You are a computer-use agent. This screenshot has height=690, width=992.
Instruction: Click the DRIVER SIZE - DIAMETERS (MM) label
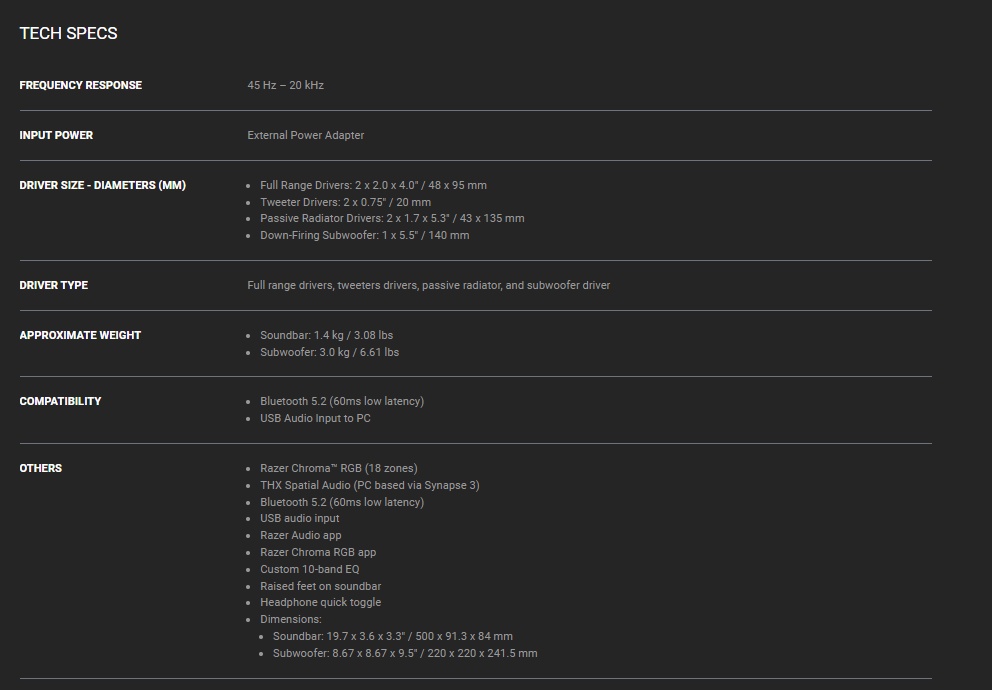point(102,185)
